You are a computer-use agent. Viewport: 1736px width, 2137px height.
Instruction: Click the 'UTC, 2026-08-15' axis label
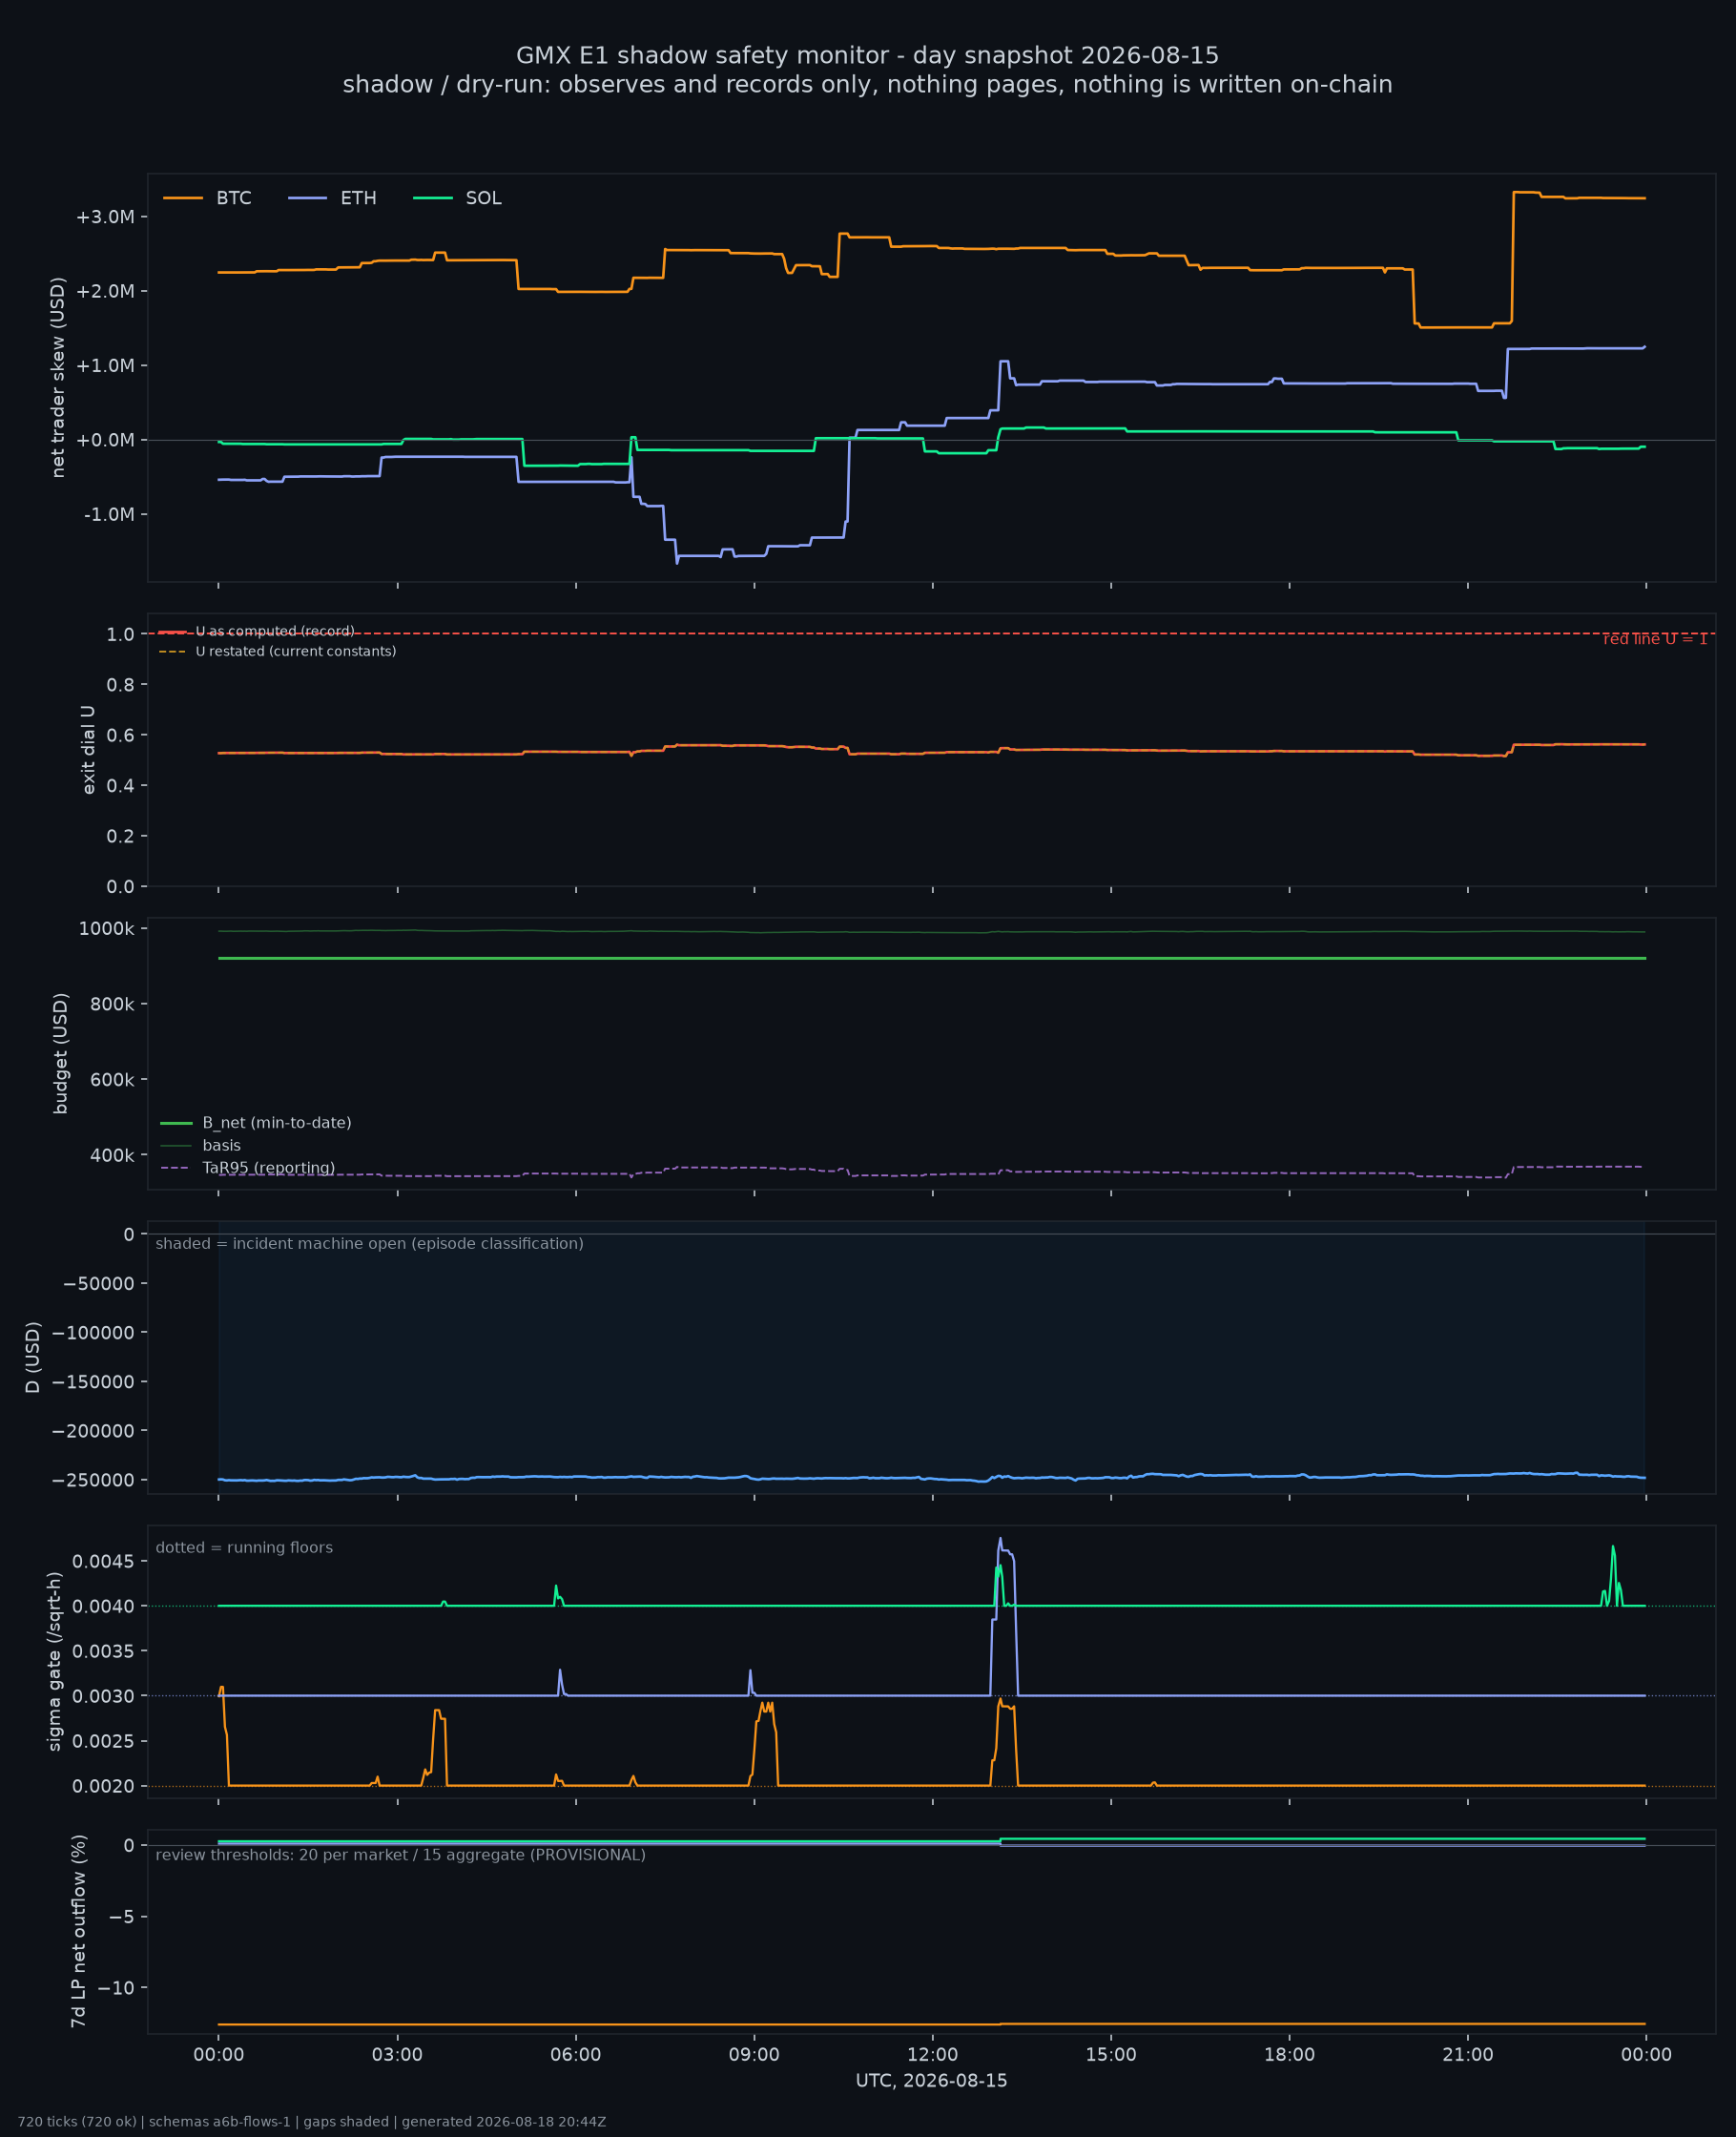click(931, 2081)
